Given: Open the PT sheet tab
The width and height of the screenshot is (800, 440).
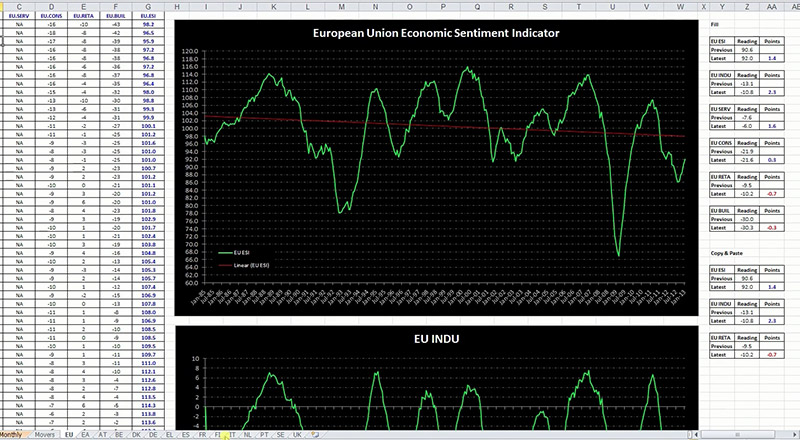Looking at the screenshot, I should click(264, 435).
